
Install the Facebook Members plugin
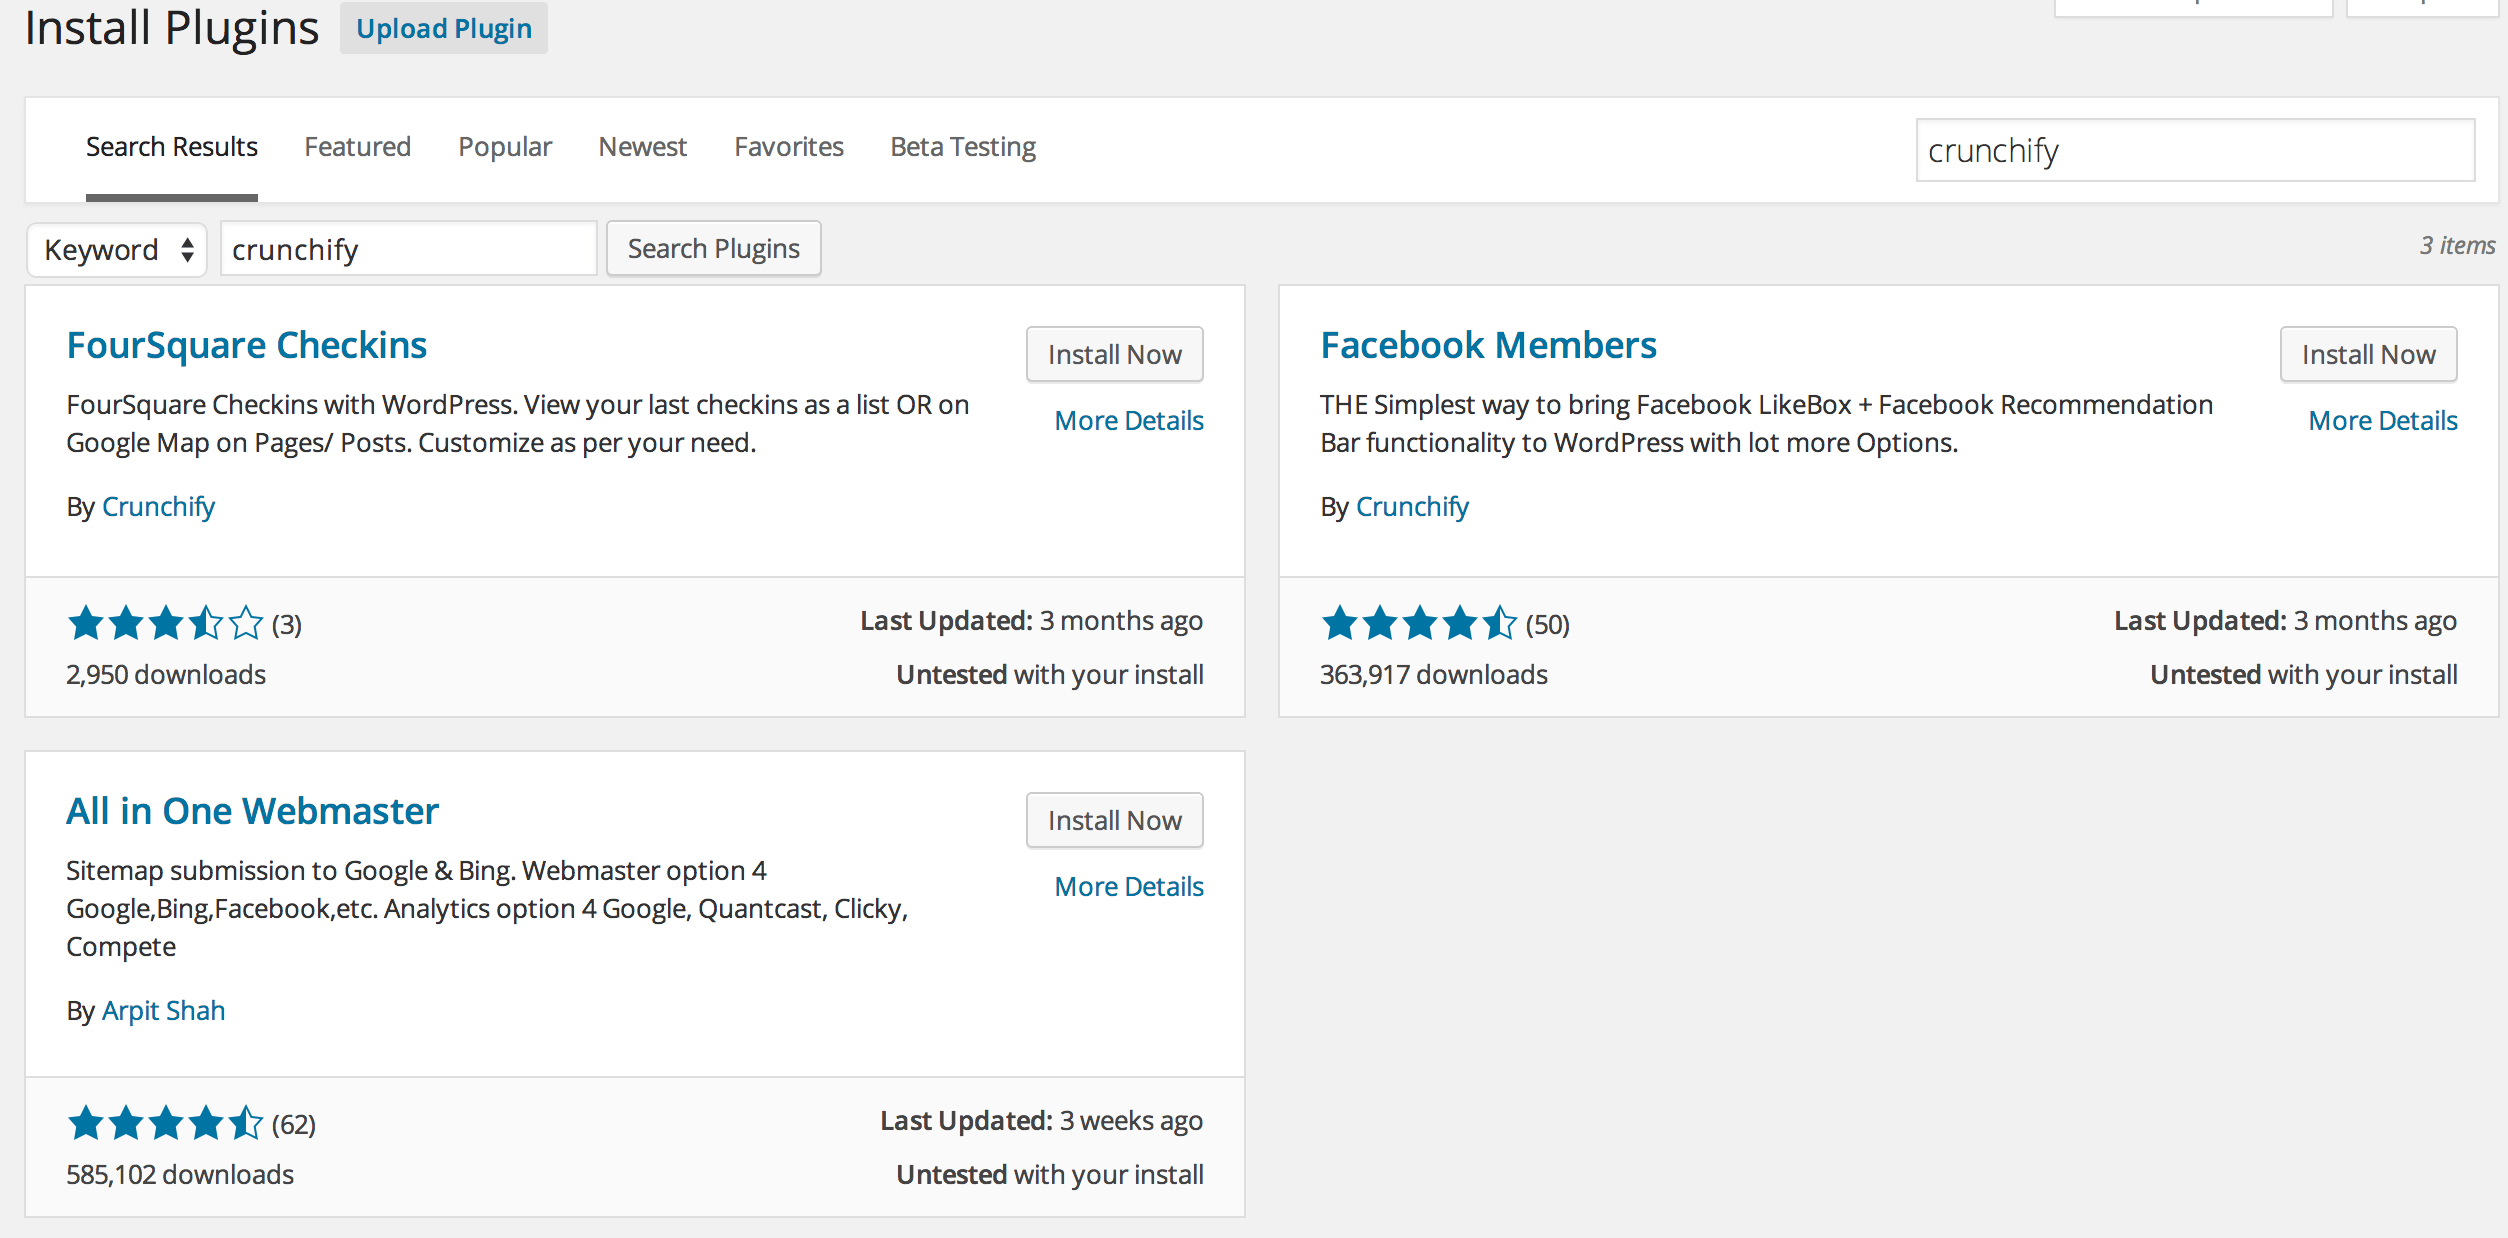click(2368, 354)
